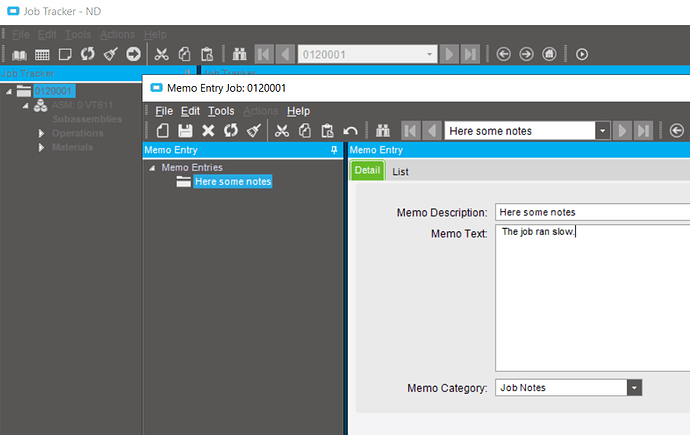
Task: Delete the memo with the X icon
Action: pos(208,131)
